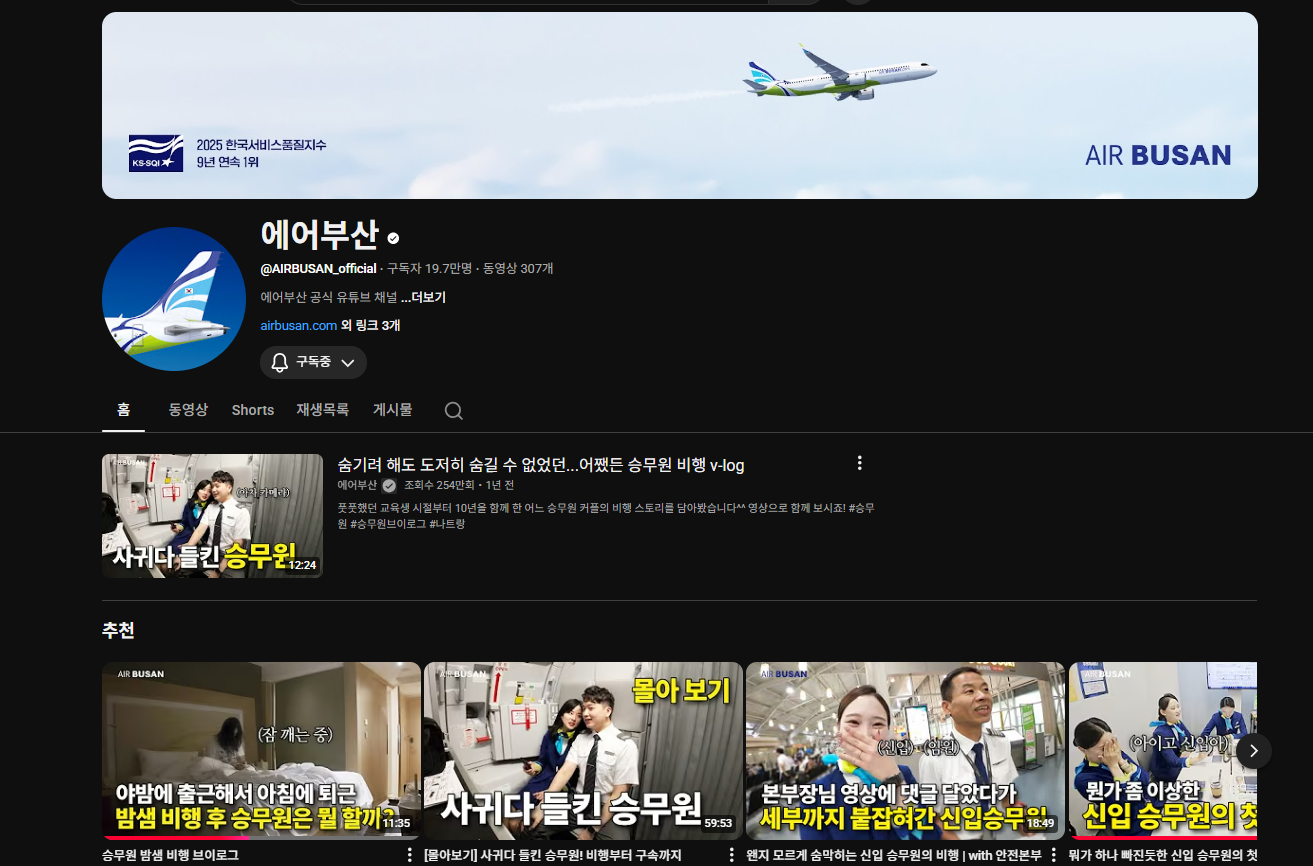Play the 59:53 몰아 보기 thumbnail
The height and width of the screenshot is (866, 1313).
click(583, 751)
